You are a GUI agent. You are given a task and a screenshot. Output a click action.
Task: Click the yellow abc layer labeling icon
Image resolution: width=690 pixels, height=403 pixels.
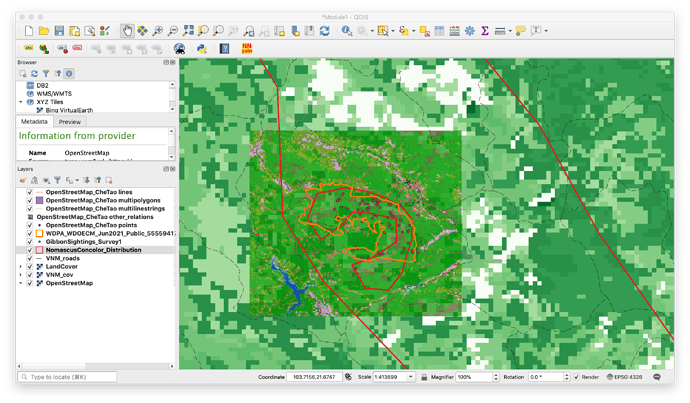[29, 48]
